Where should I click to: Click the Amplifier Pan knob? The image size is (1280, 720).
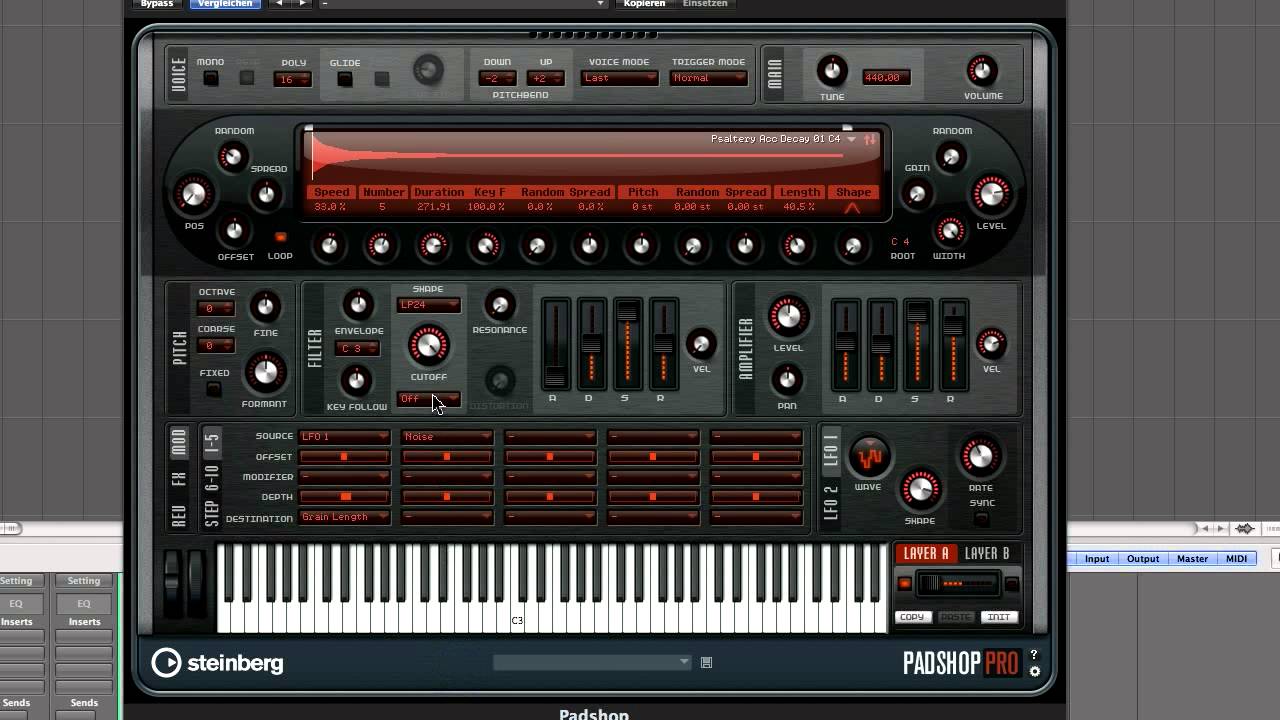pyautogui.click(x=787, y=379)
